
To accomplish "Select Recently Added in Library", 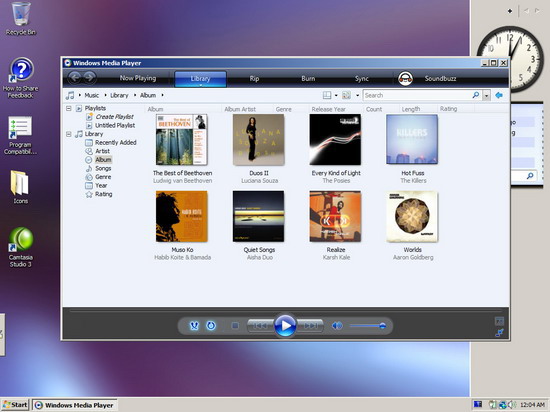I will coord(116,142).
